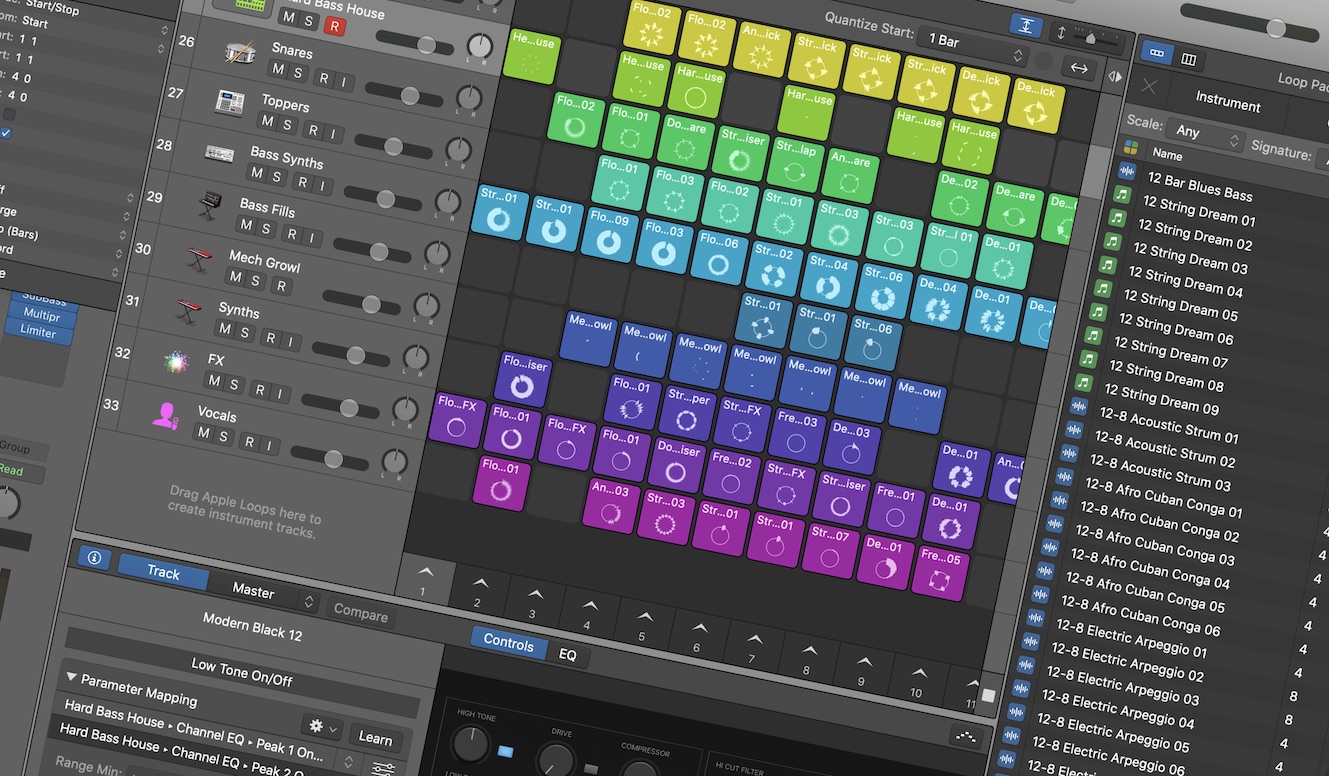
Task: Click the Bass Fills track keyboard icon
Action: pyautogui.click(x=209, y=207)
